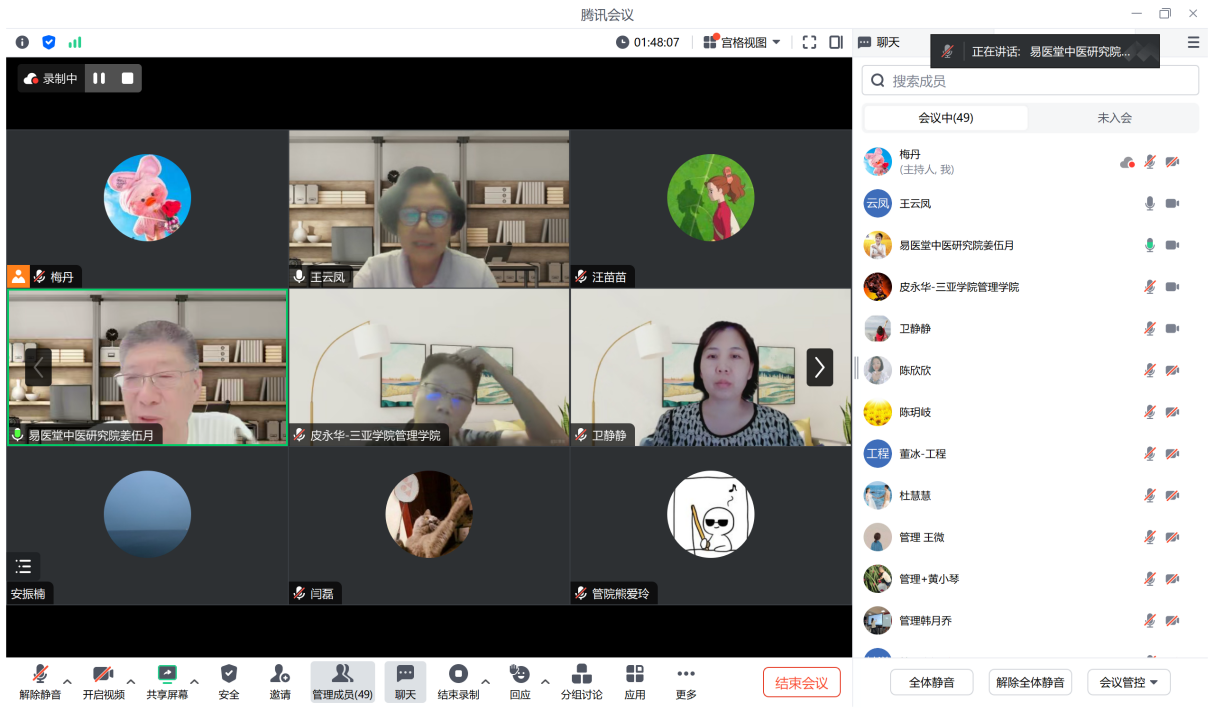Switch to the Not Joined (未入会) tab
Image resolution: width=1214 pixels, height=711 pixels.
pyautogui.click(x=1114, y=118)
